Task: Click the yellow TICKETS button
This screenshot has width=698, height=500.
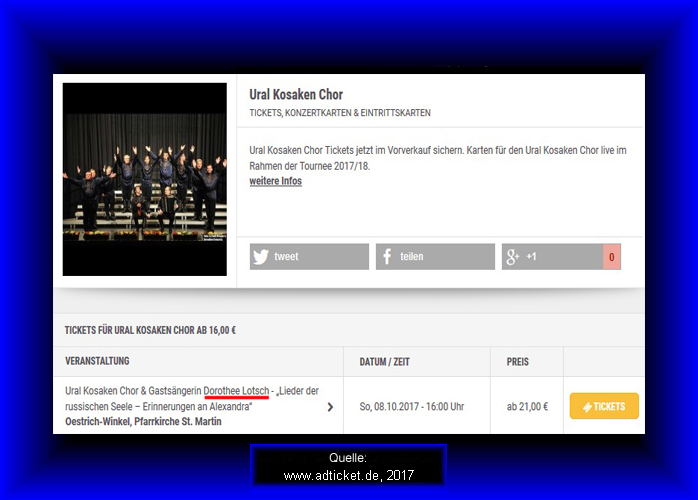Action: tap(604, 406)
